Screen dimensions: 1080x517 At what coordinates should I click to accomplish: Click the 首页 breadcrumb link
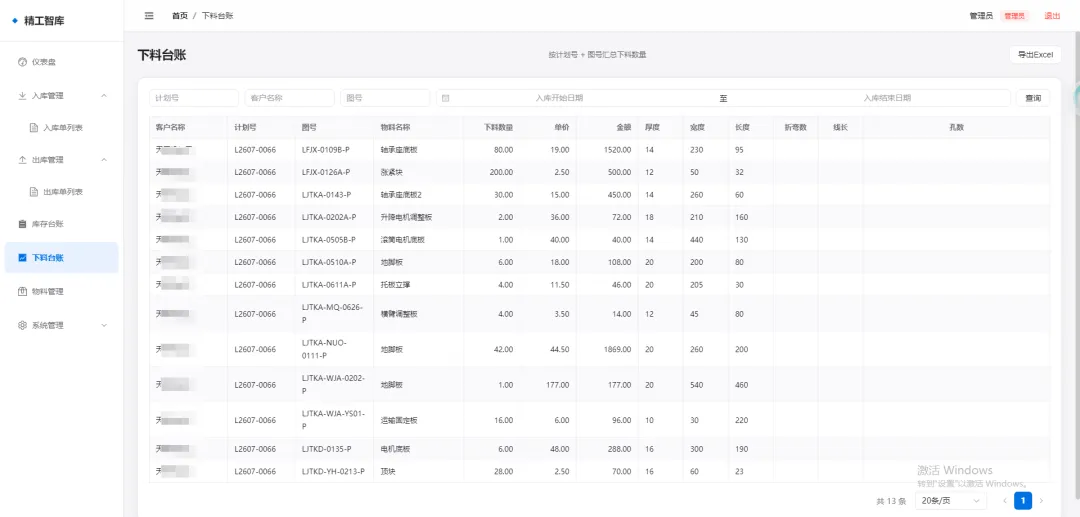(x=180, y=16)
